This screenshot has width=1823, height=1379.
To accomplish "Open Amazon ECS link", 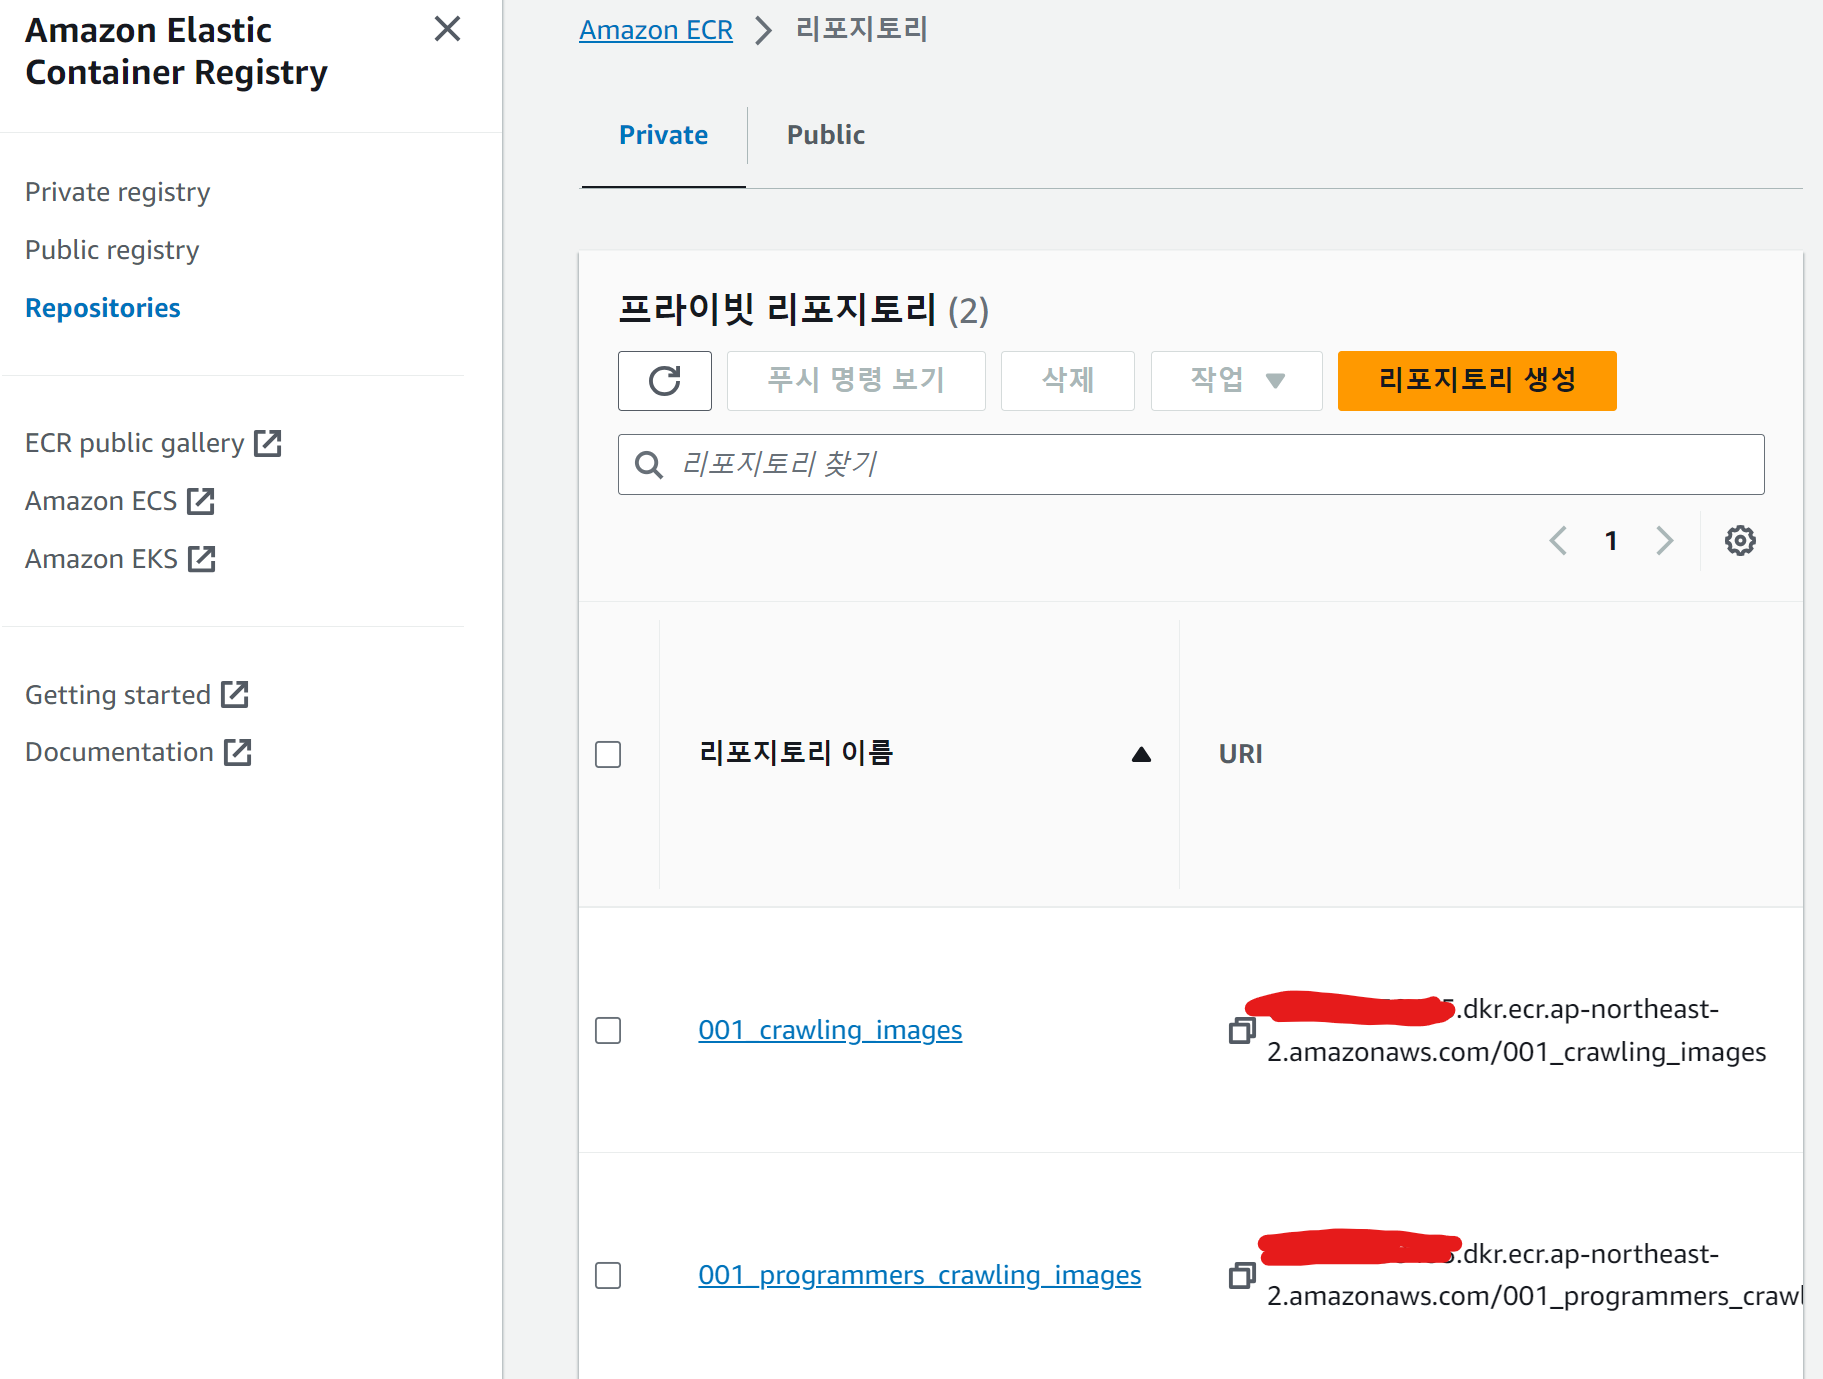I will pos(101,501).
